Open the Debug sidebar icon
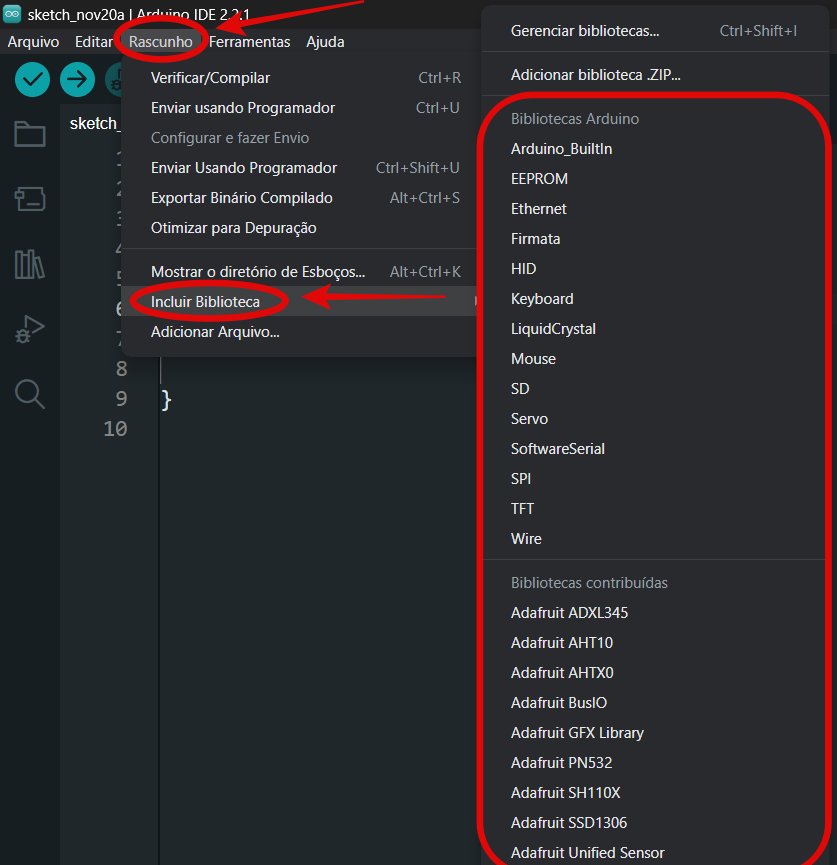The height and width of the screenshot is (865, 837). pos(30,329)
